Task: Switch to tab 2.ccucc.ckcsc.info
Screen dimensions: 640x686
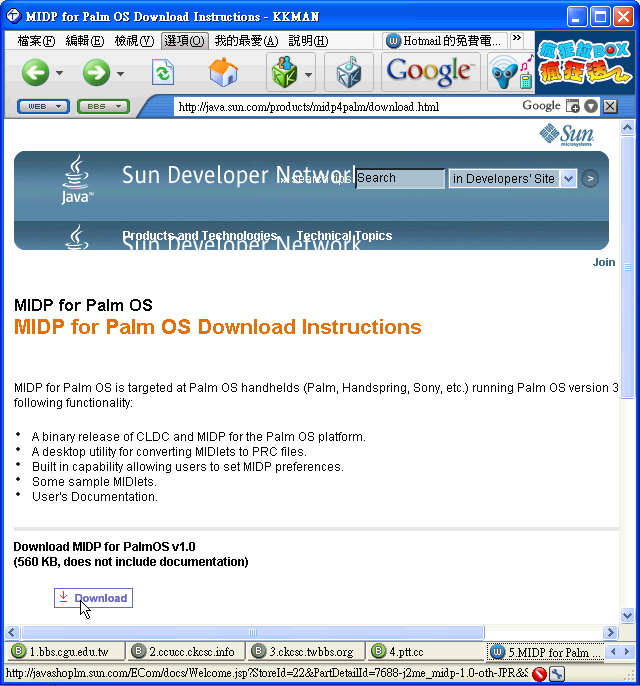Action: 185,651
